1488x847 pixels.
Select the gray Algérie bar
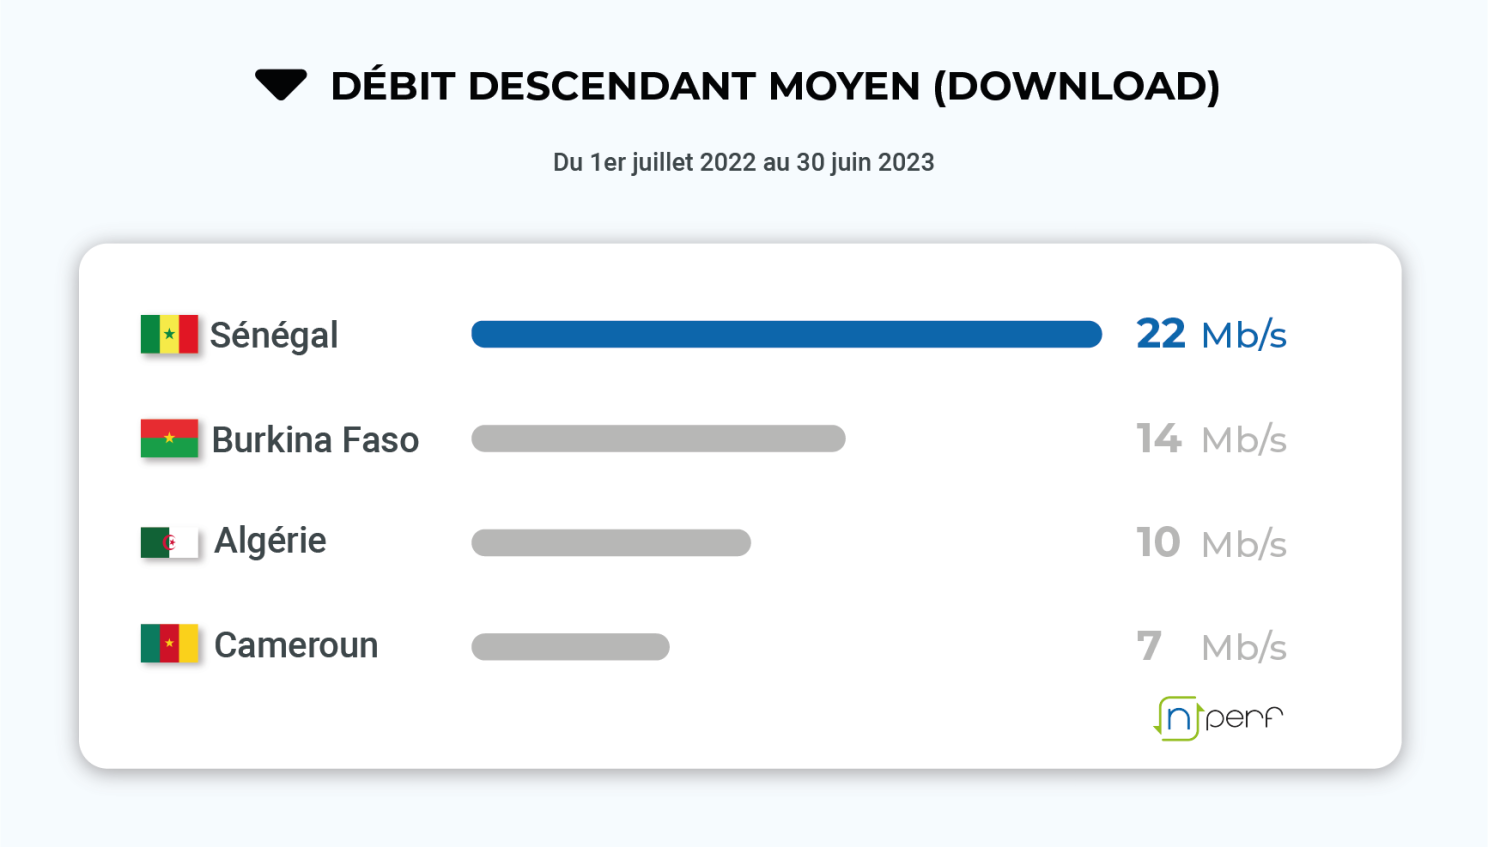[611, 543]
